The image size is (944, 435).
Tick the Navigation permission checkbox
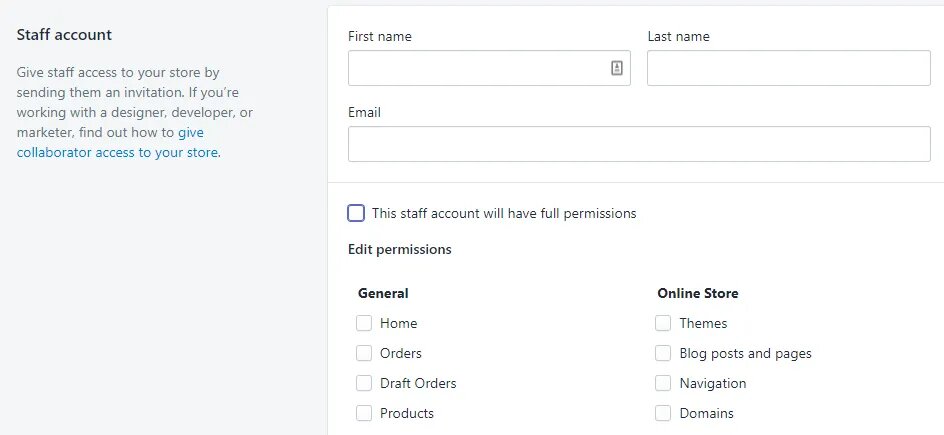[663, 383]
